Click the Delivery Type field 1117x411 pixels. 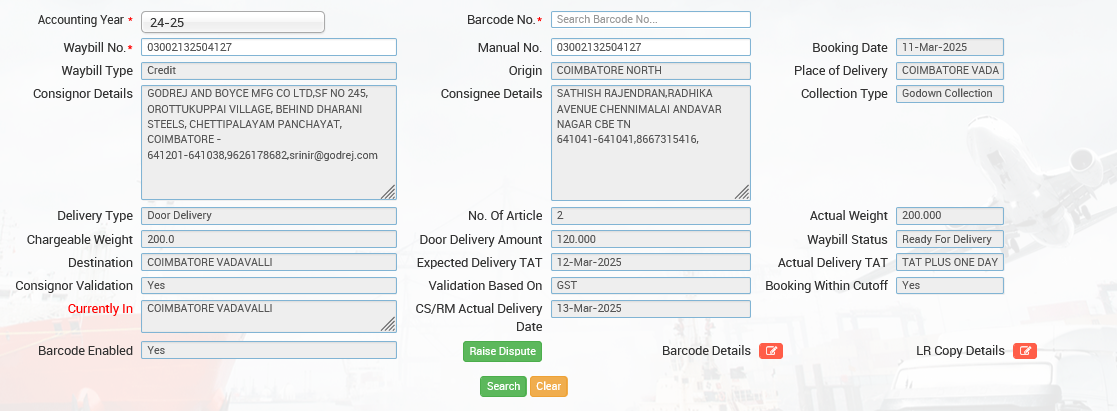click(x=268, y=215)
